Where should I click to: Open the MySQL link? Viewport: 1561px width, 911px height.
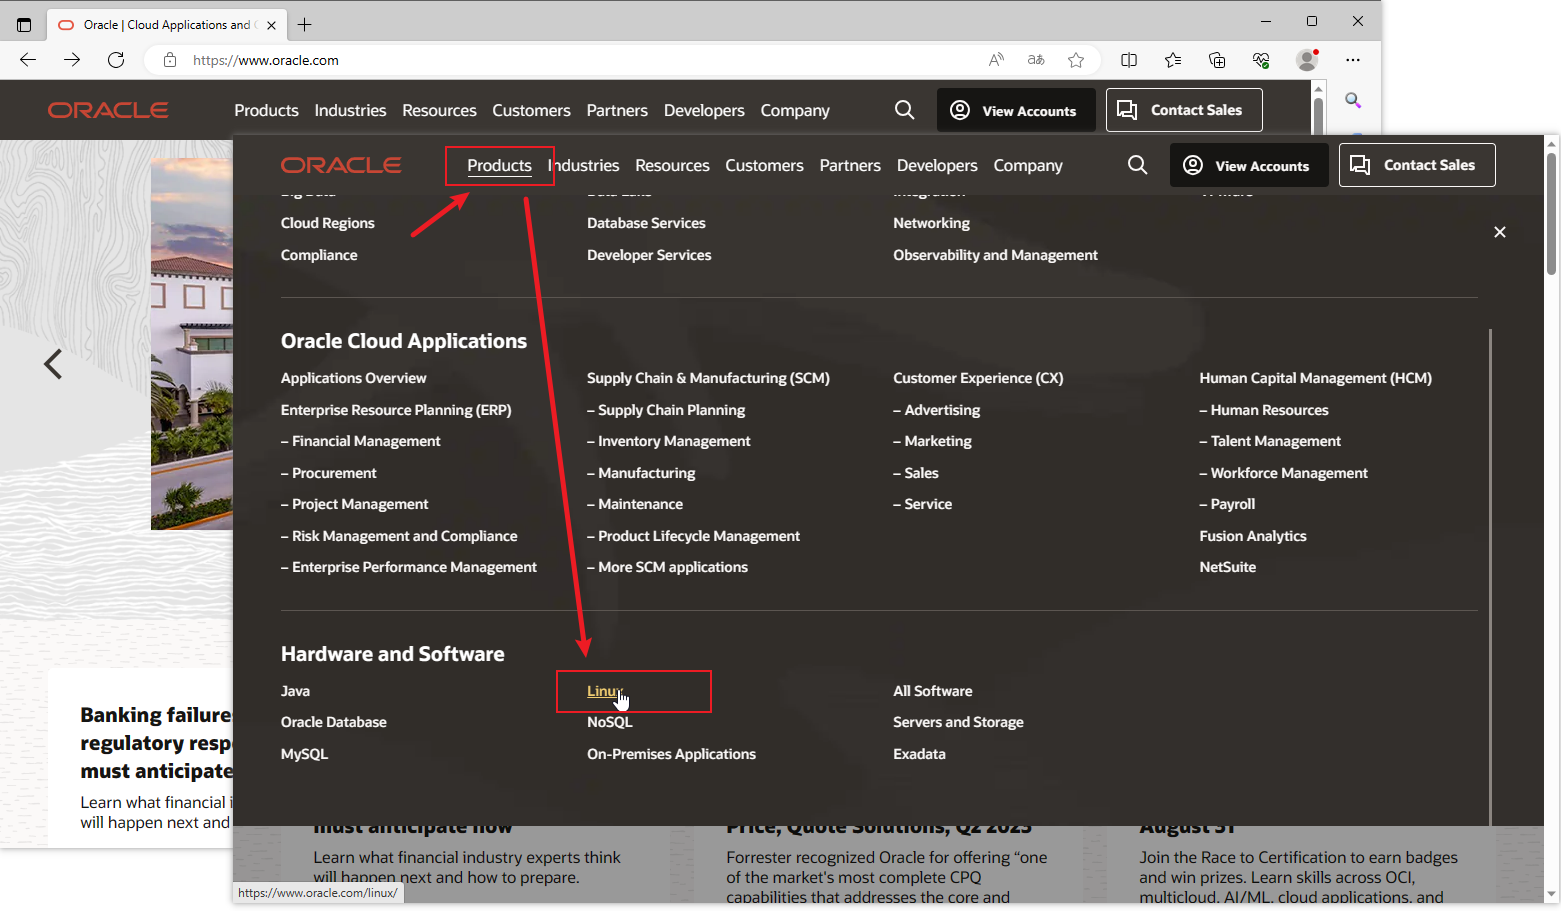[x=304, y=754]
